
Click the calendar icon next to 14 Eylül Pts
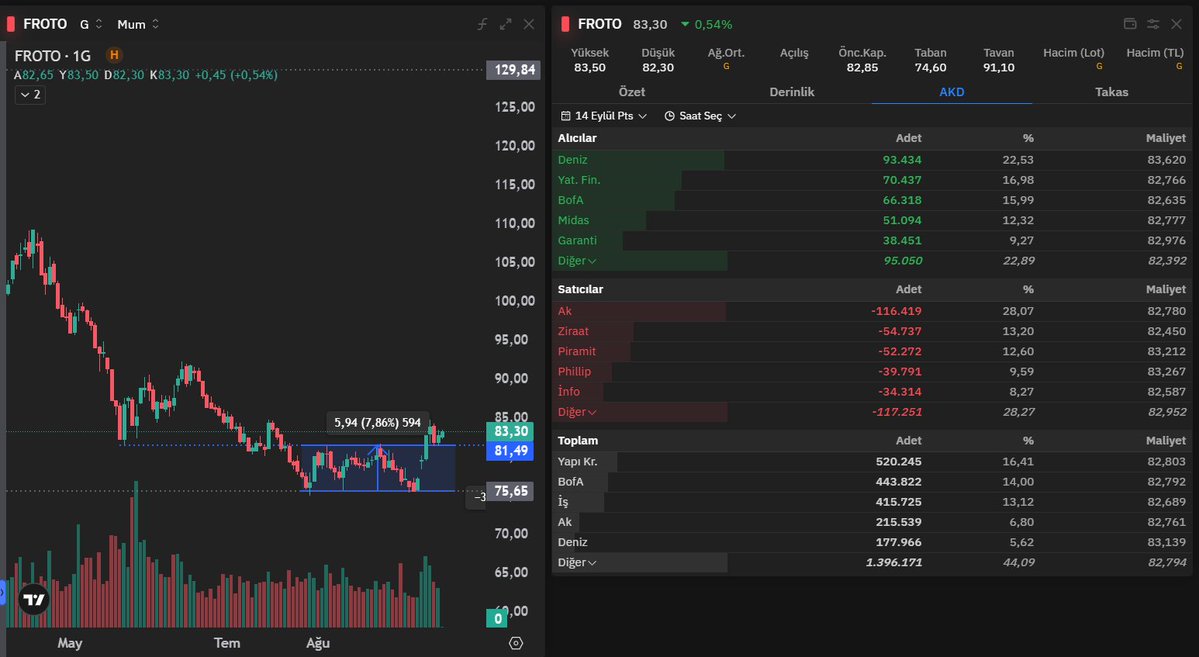[x=566, y=116]
